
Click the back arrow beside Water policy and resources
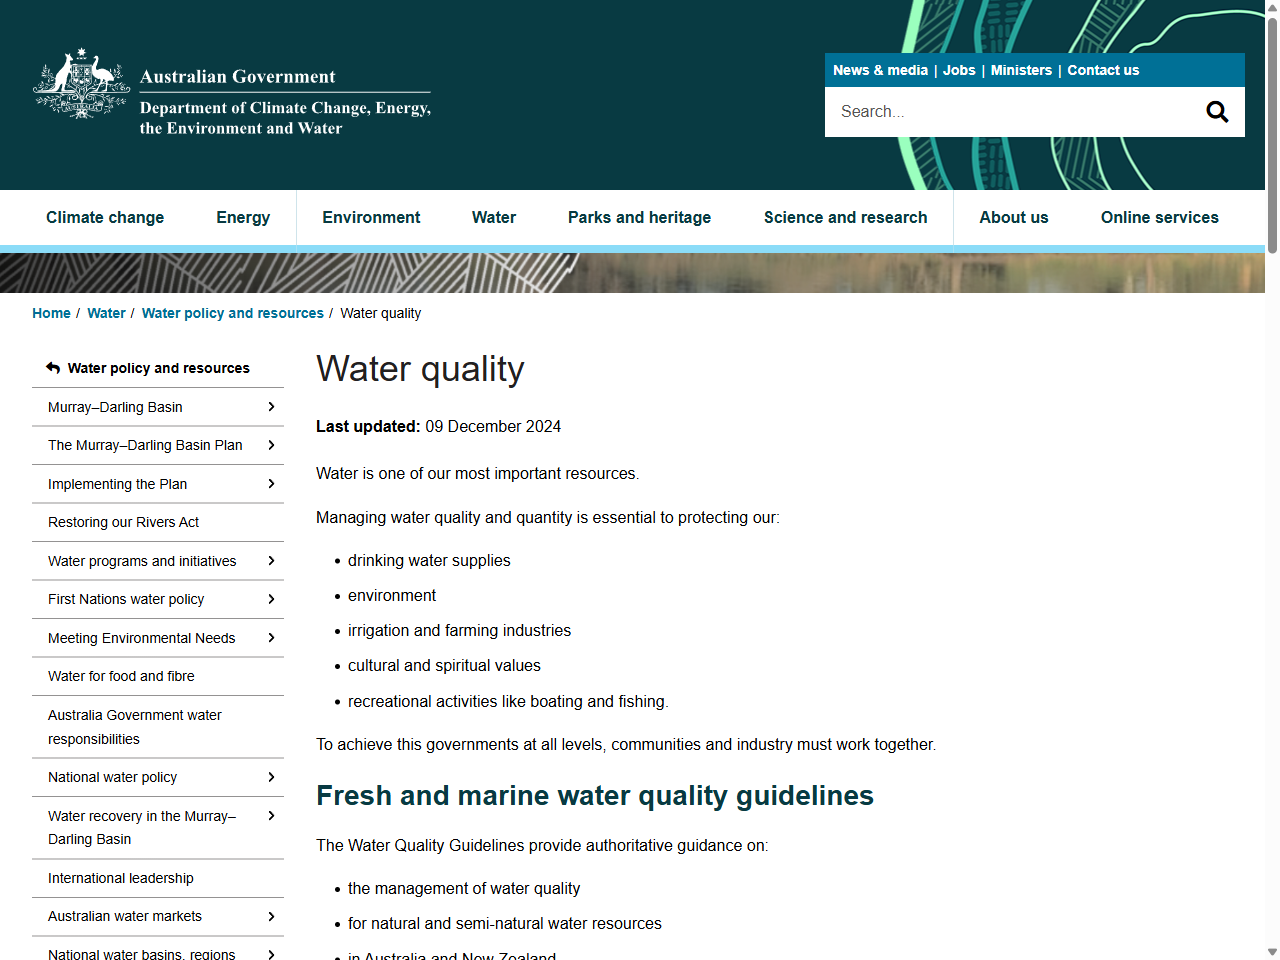click(x=53, y=368)
